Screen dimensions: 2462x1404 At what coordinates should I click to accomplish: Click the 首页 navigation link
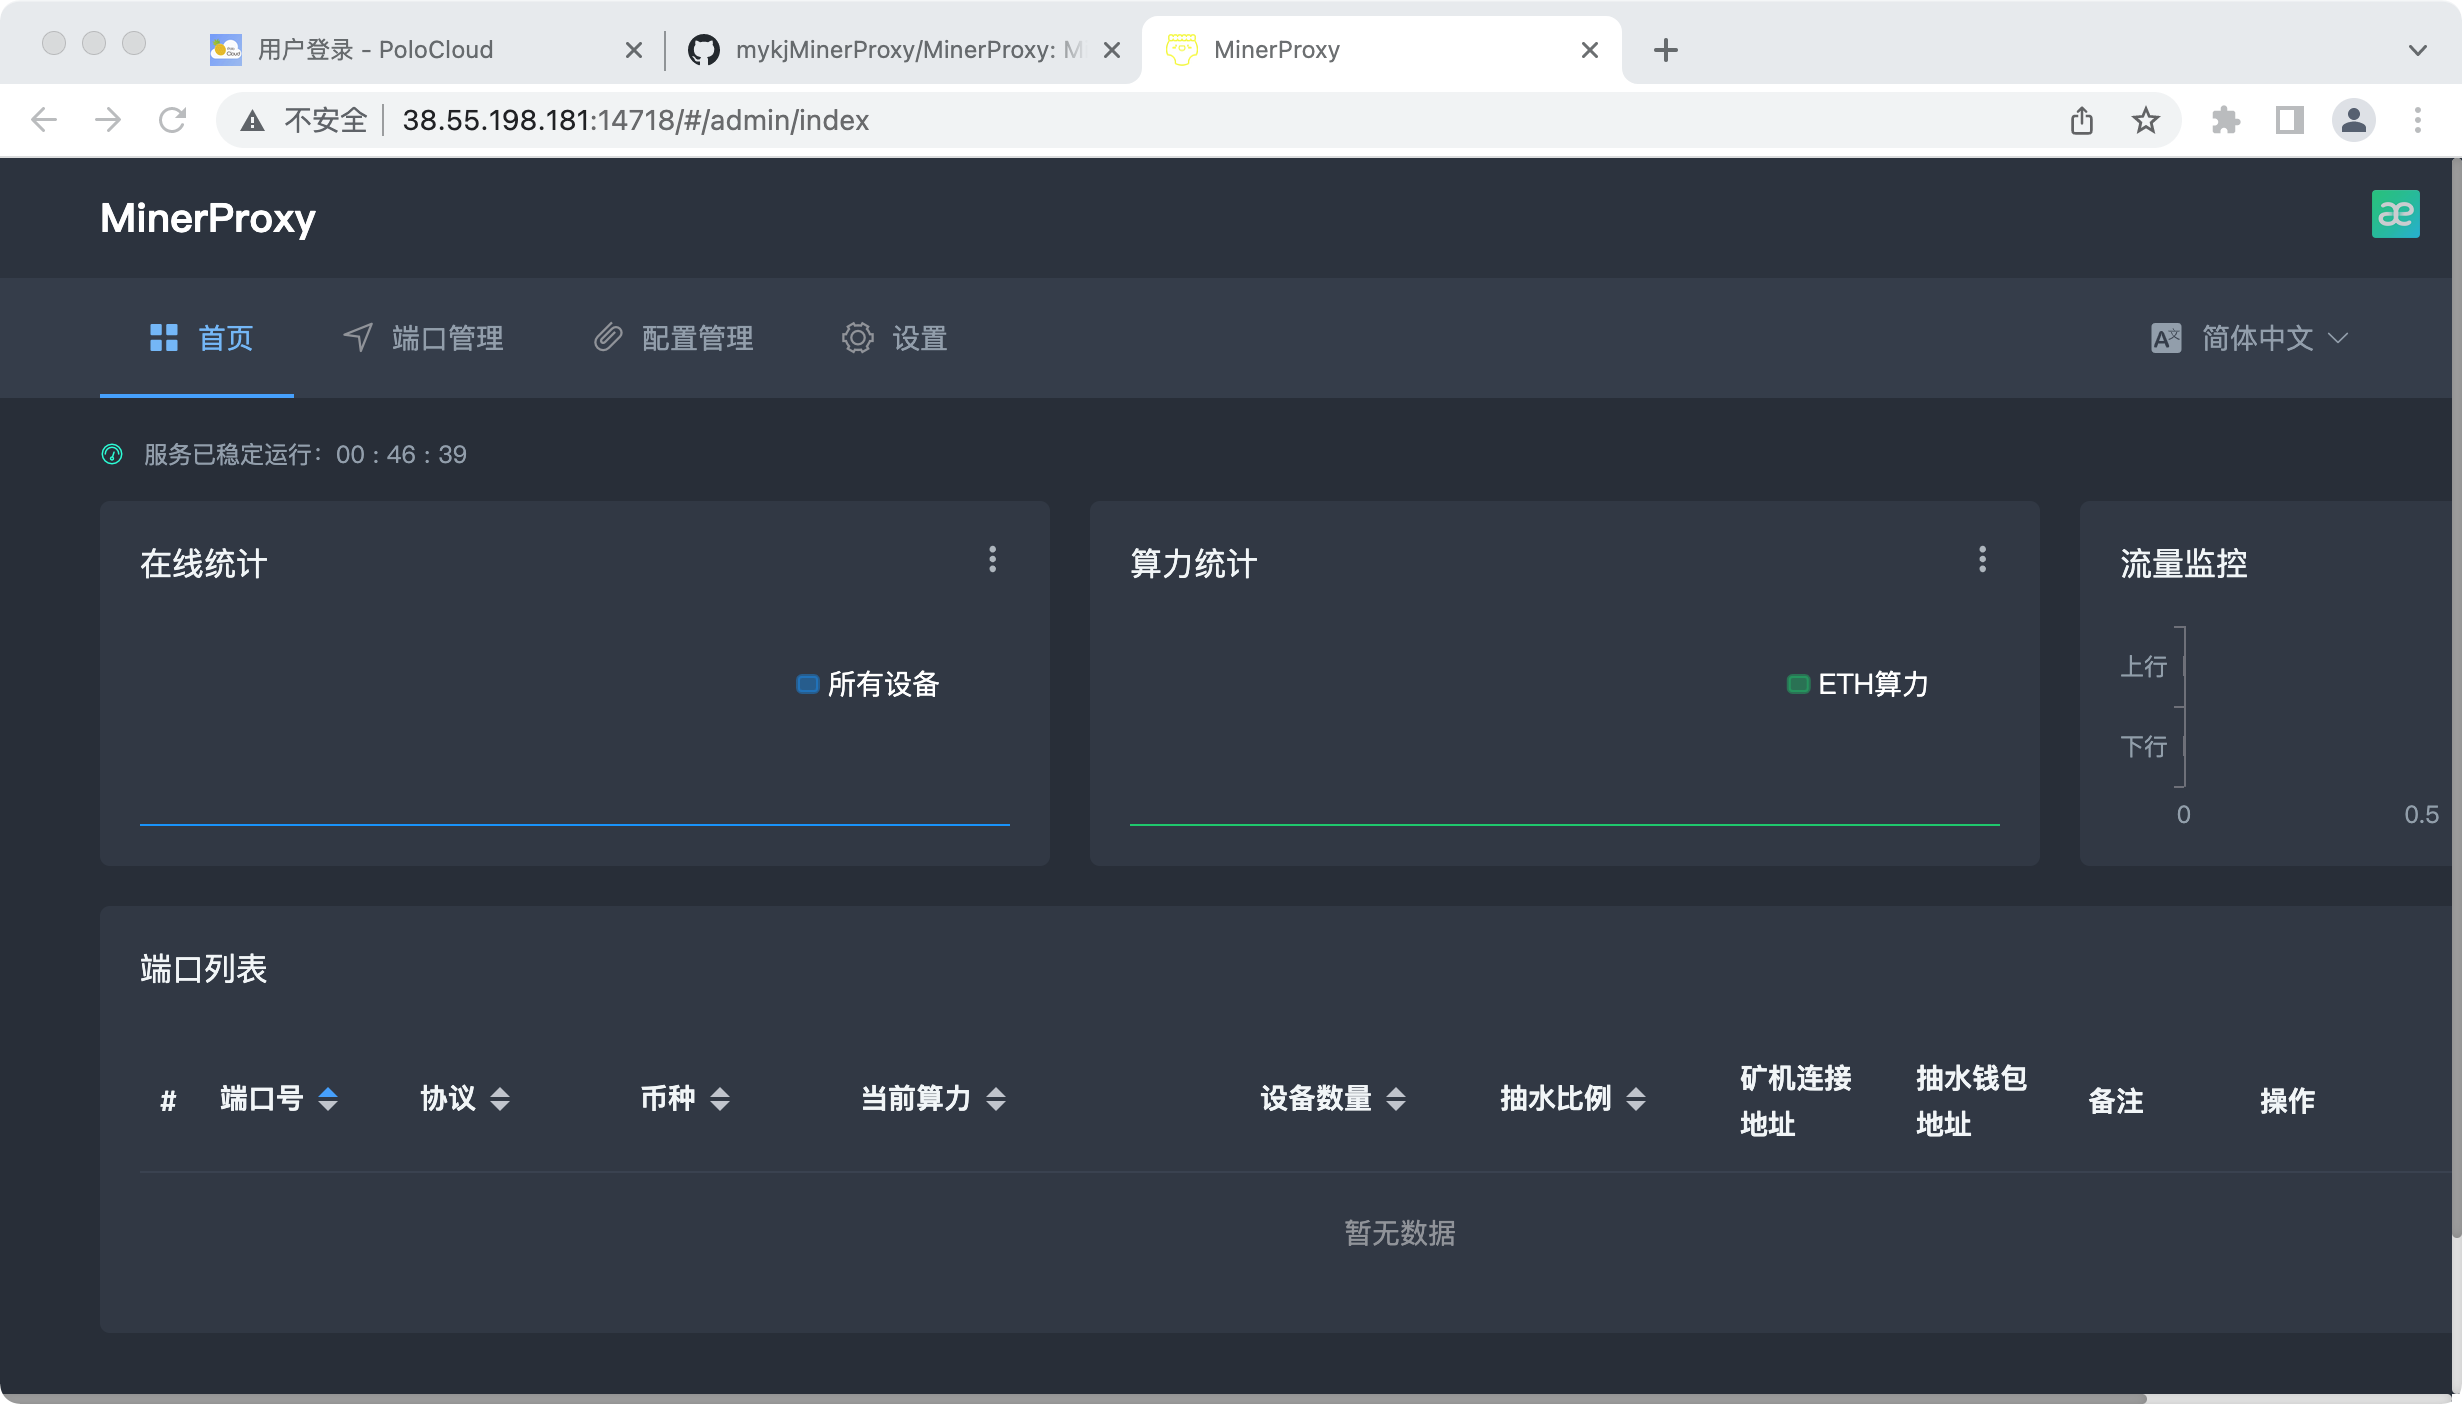pos(224,338)
